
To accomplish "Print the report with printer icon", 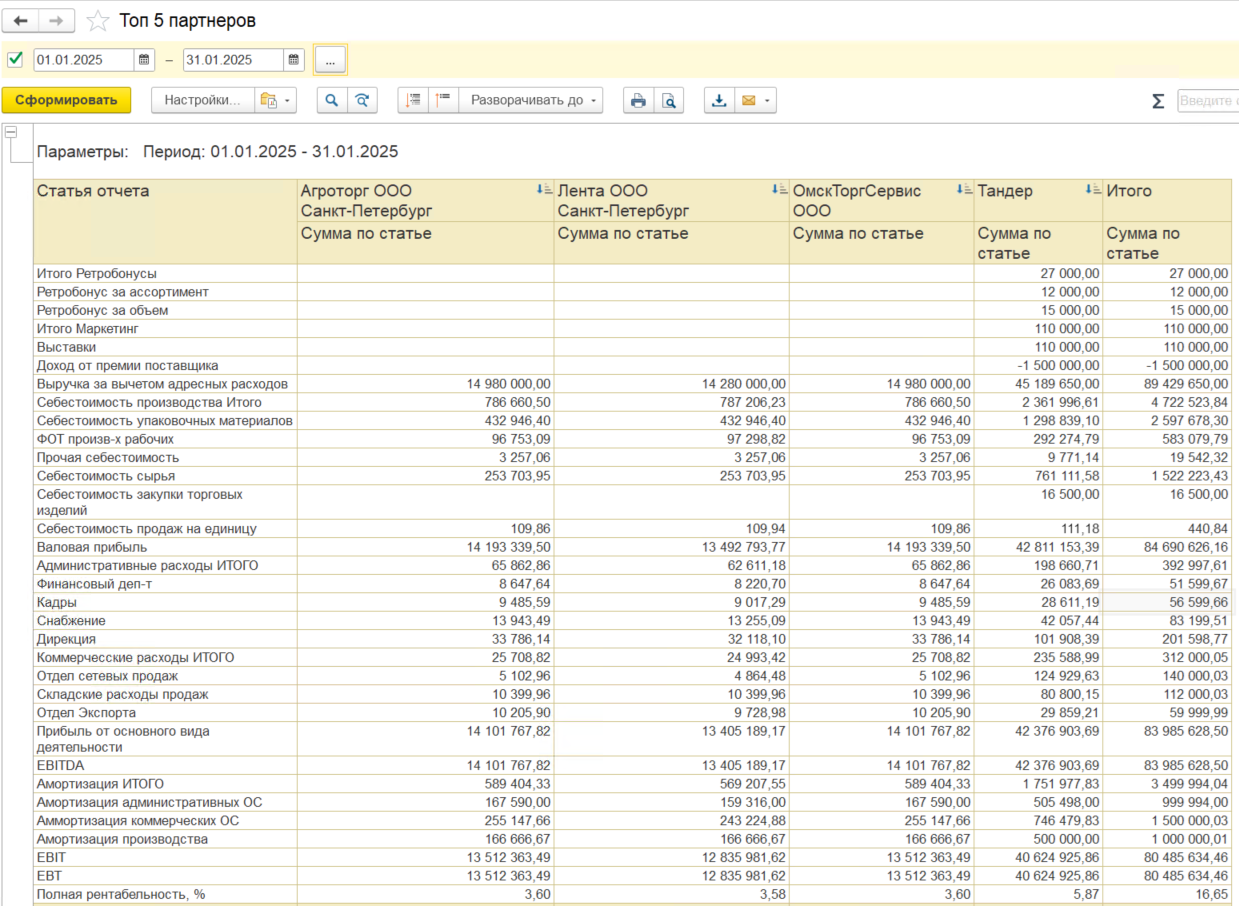I will point(638,100).
